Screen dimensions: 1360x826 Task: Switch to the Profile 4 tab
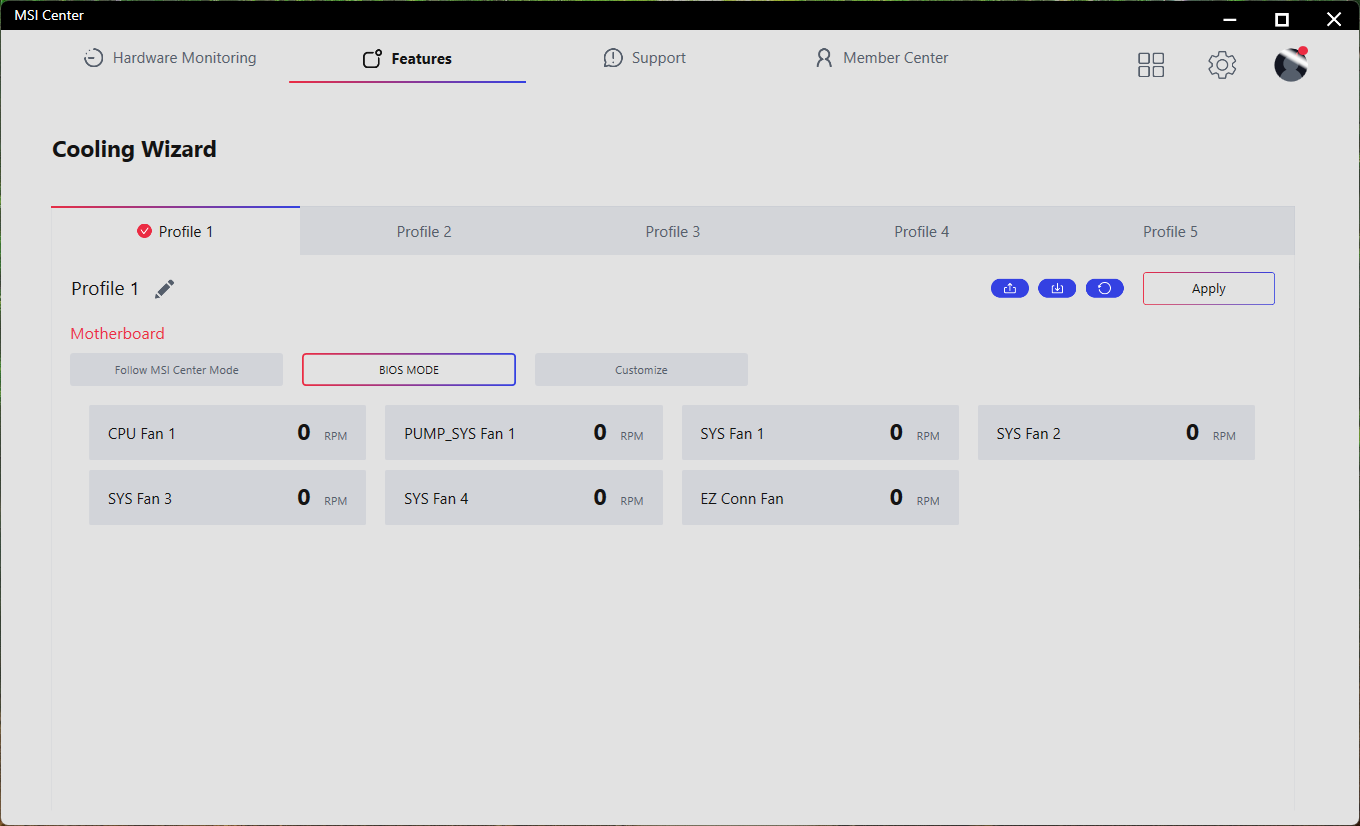(x=922, y=231)
